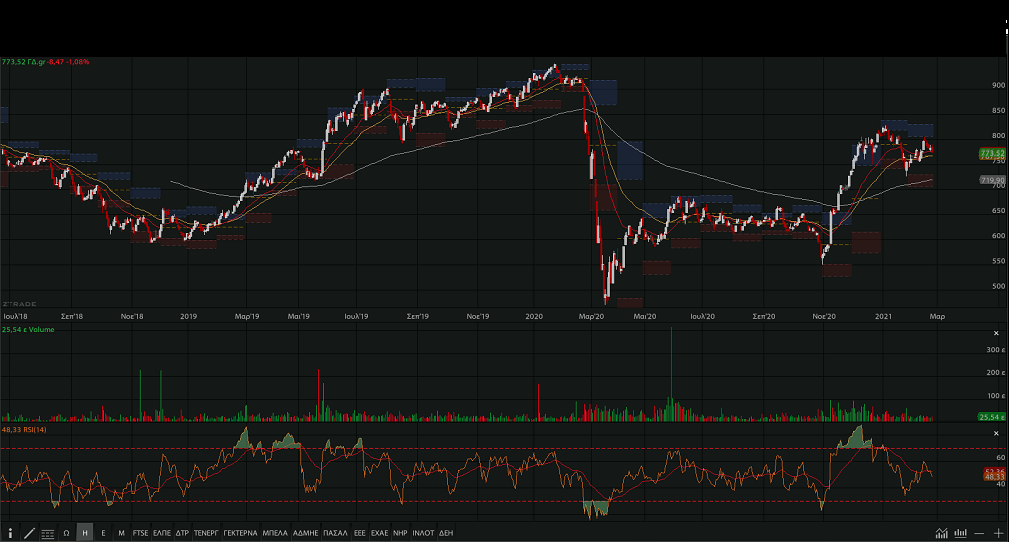Select the line drawing tool
1009x542 pixels.
[29, 533]
